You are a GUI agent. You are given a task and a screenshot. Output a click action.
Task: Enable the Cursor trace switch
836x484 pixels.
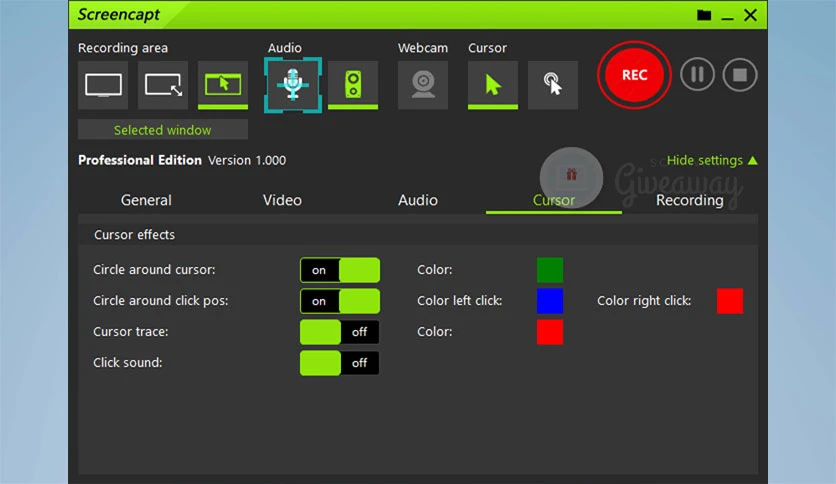coord(340,332)
